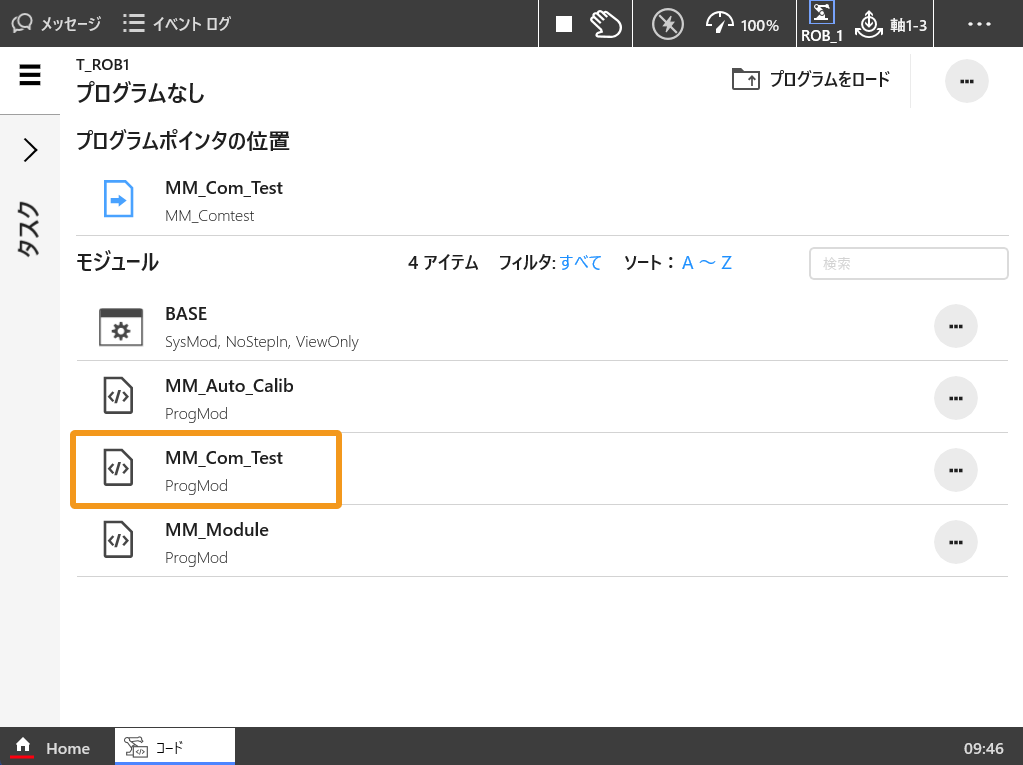The image size is (1023, 765).
Task: Click the module 検索 search field
Action: tap(908, 264)
